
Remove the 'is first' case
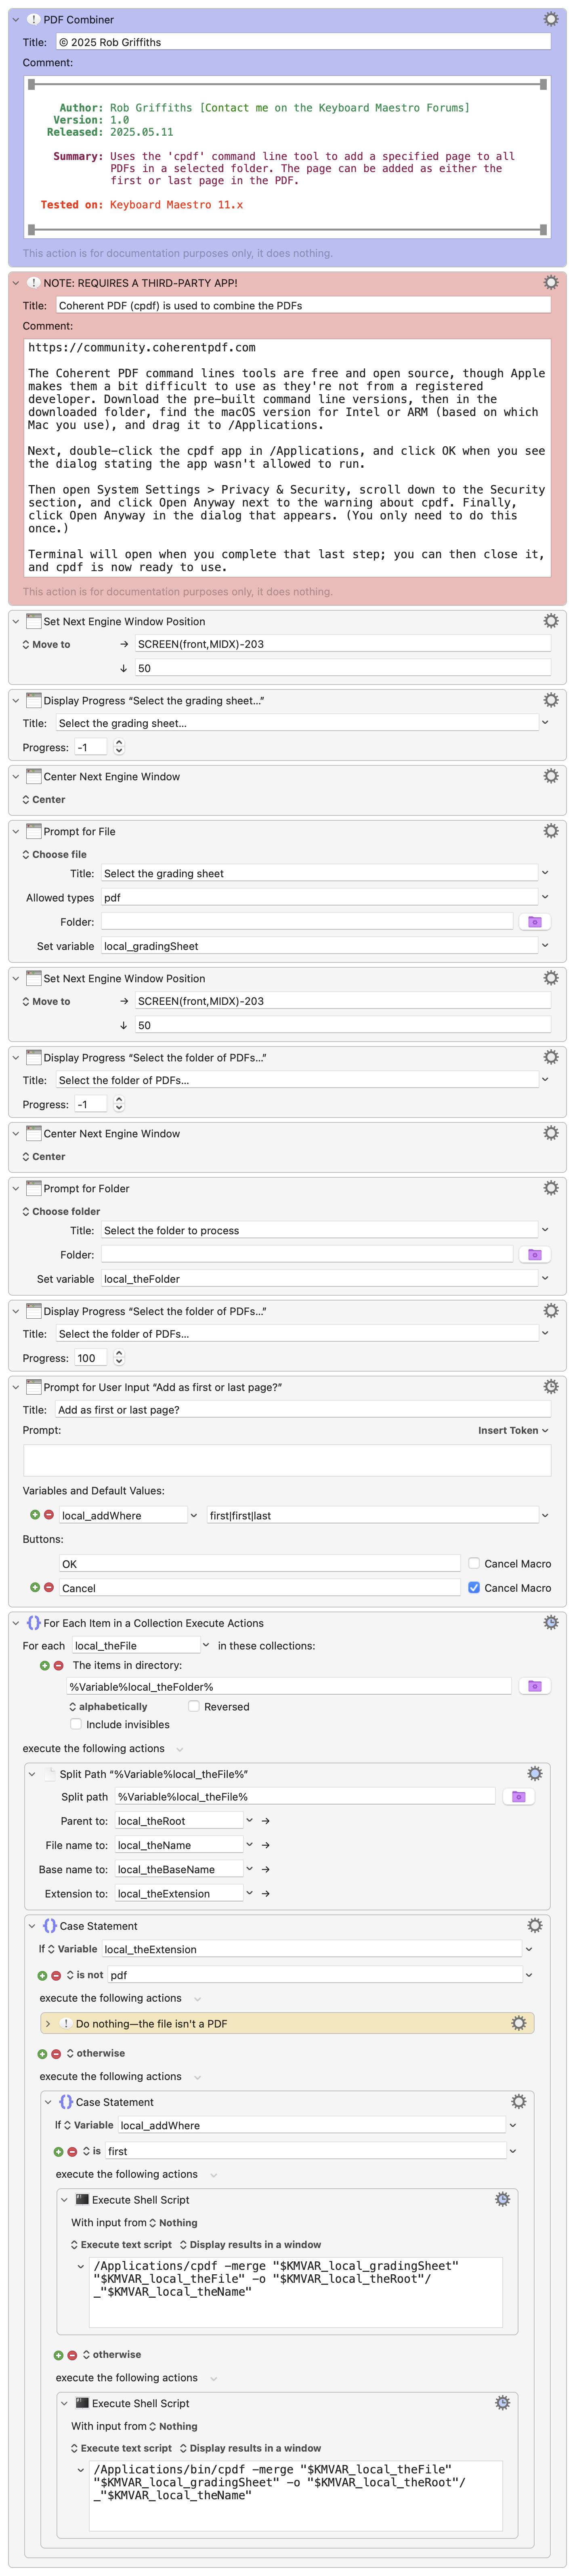[72, 2151]
